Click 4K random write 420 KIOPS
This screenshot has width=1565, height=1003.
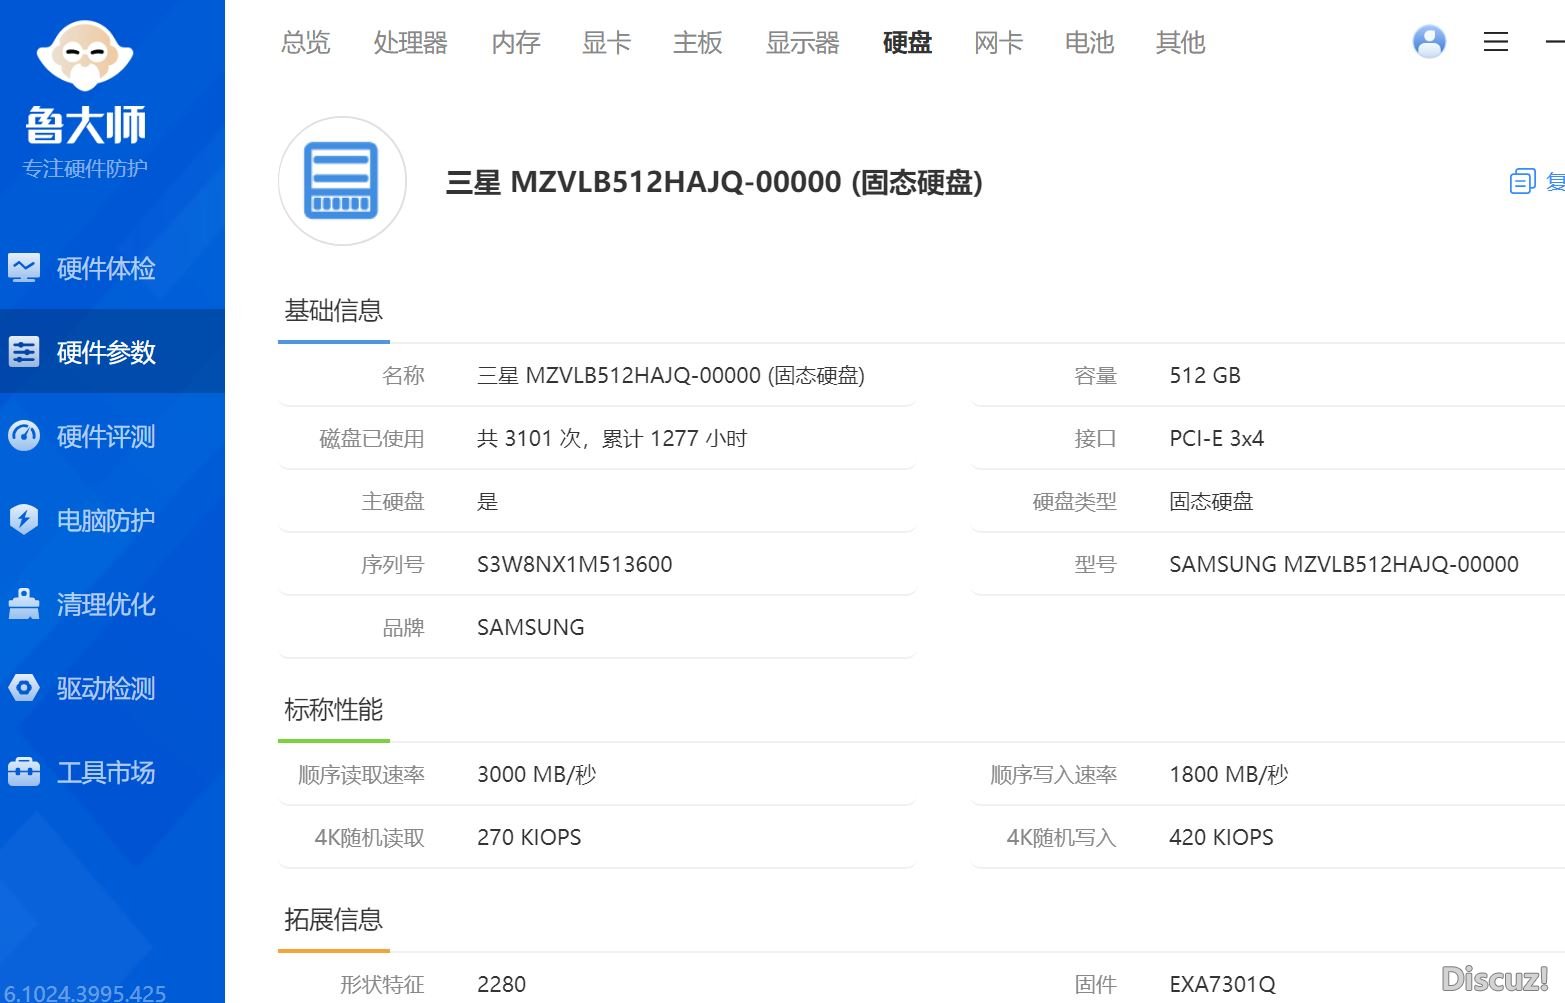(x=1222, y=837)
